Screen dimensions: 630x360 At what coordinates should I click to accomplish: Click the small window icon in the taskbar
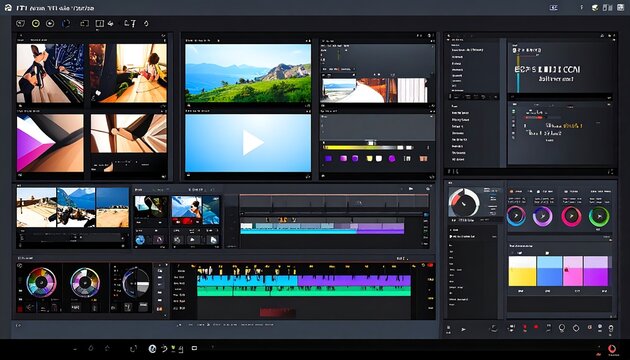[194, 348]
